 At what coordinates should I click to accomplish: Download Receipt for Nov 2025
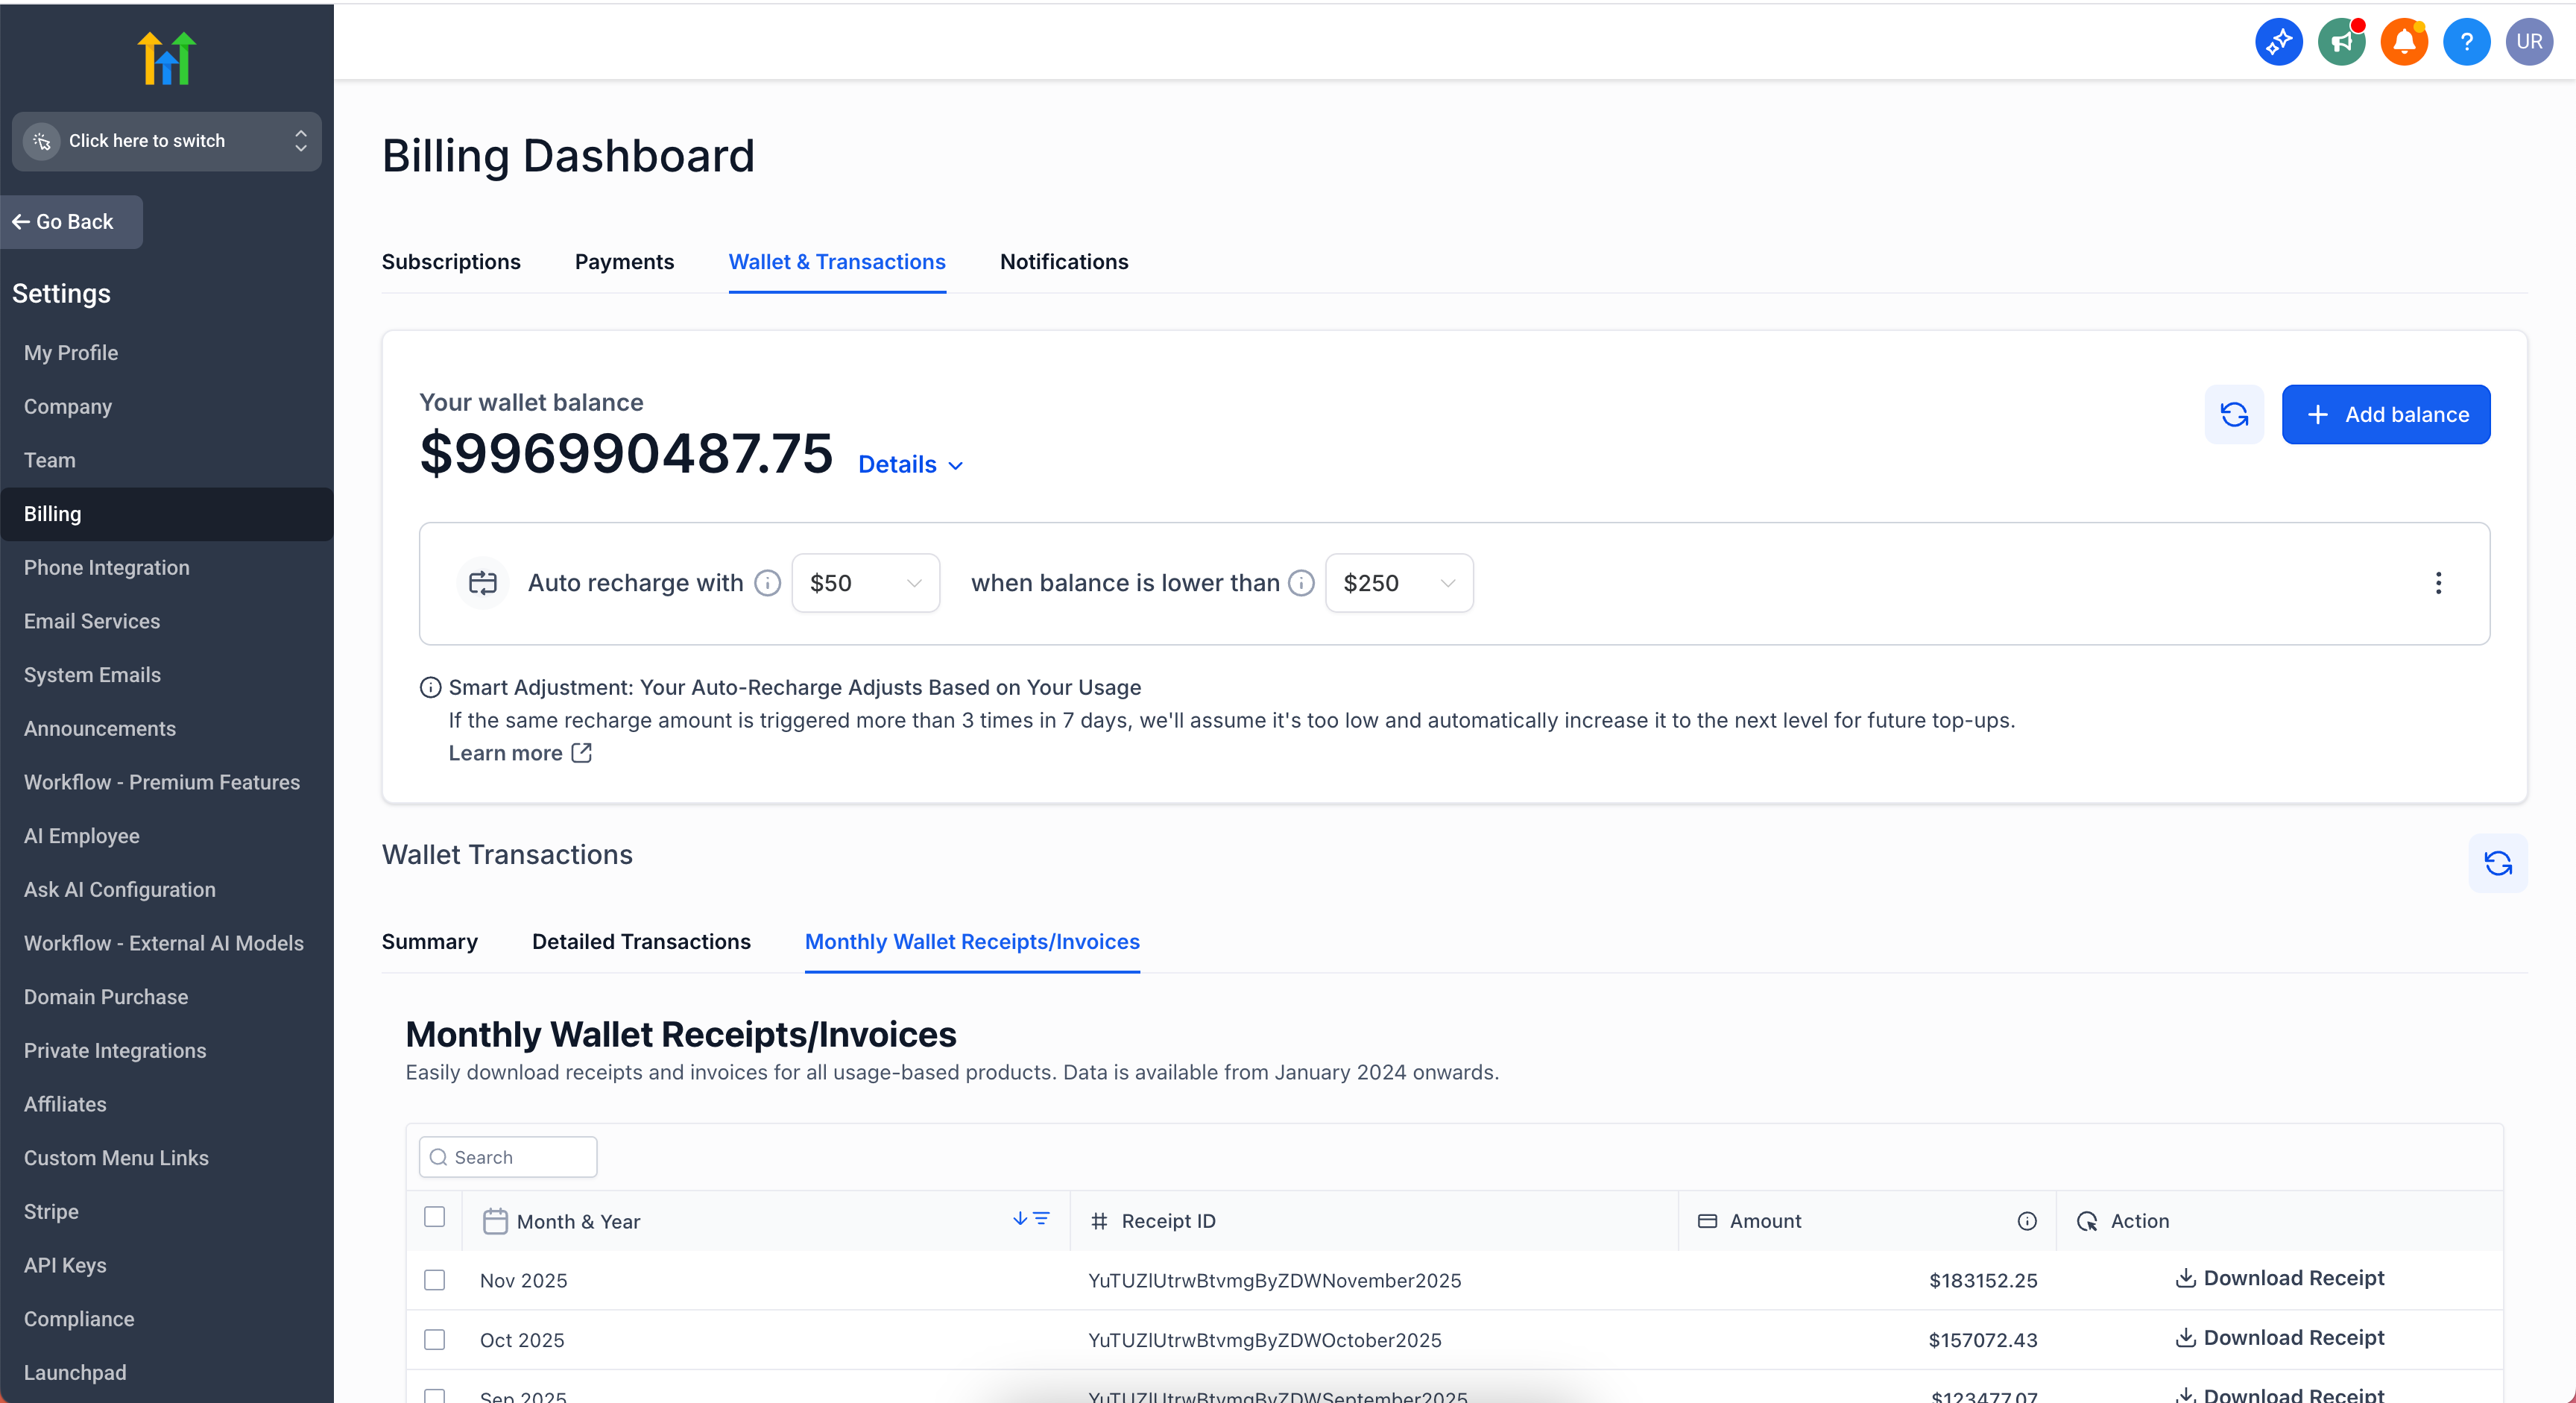(2279, 1278)
